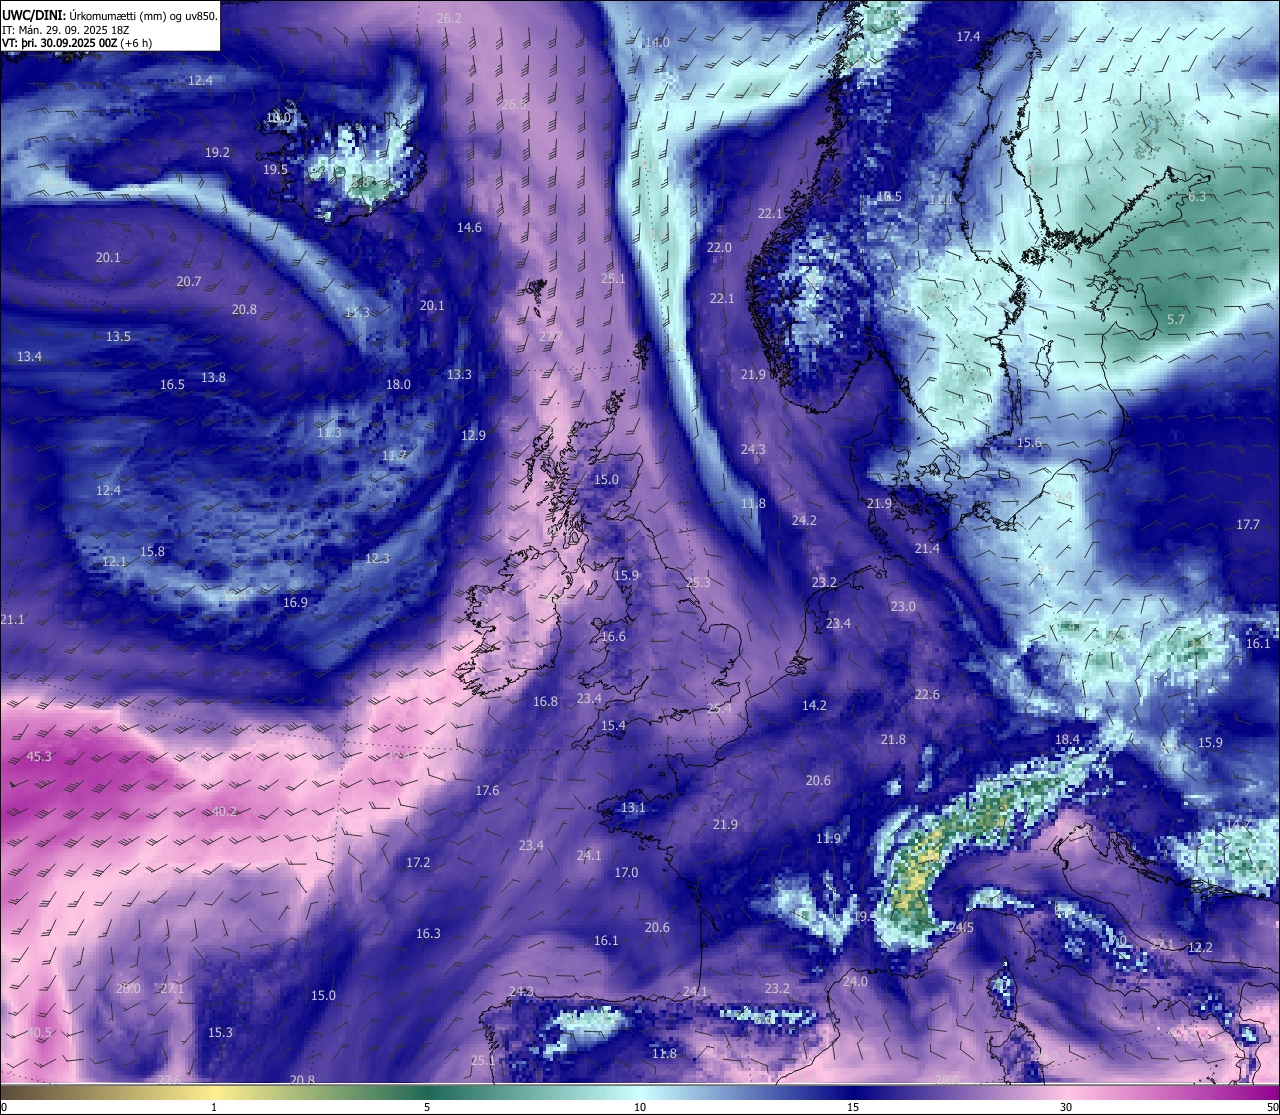This screenshot has width=1280, height=1115.
Task: Pick the 17.0 value in Bay of Biscay
Action: 626,873
